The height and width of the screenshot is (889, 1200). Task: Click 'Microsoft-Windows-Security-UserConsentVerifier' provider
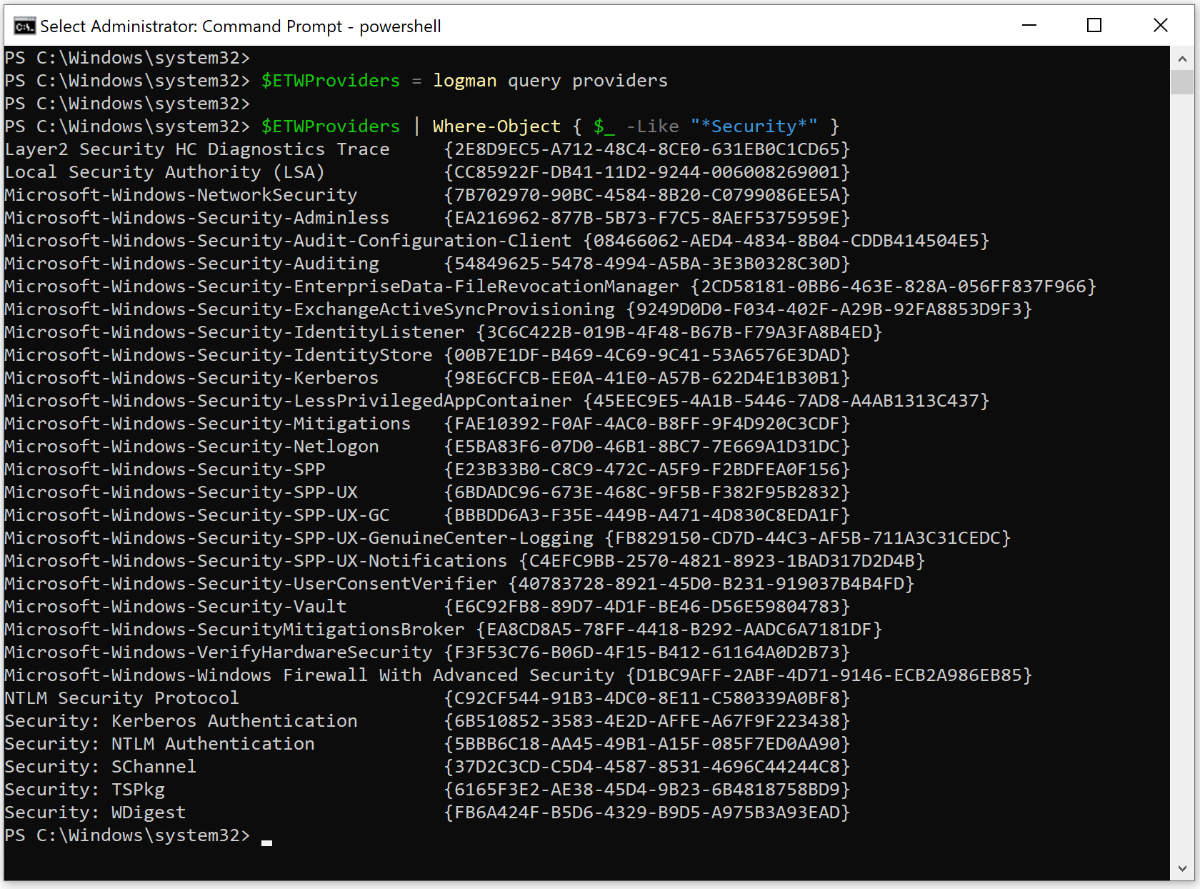point(251,584)
